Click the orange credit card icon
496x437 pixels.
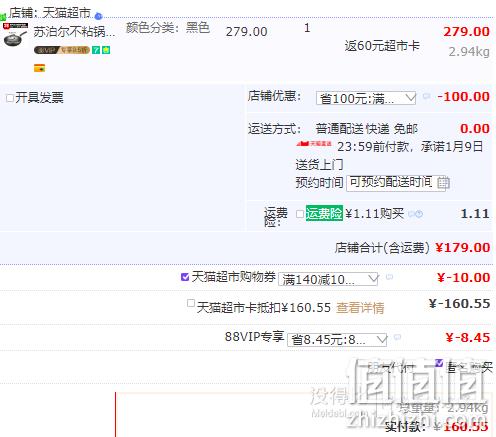point(39,68)
